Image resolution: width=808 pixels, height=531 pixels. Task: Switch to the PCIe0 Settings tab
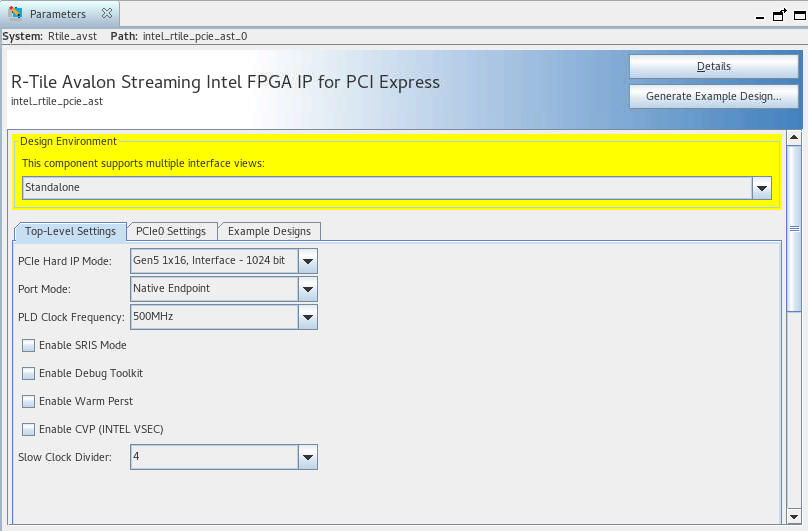point(171,232)
